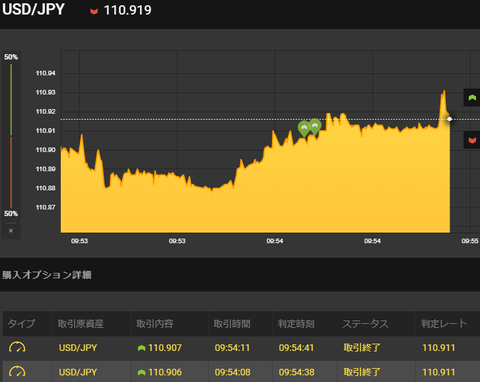Click the right green trade marker pin

(315, 126)
